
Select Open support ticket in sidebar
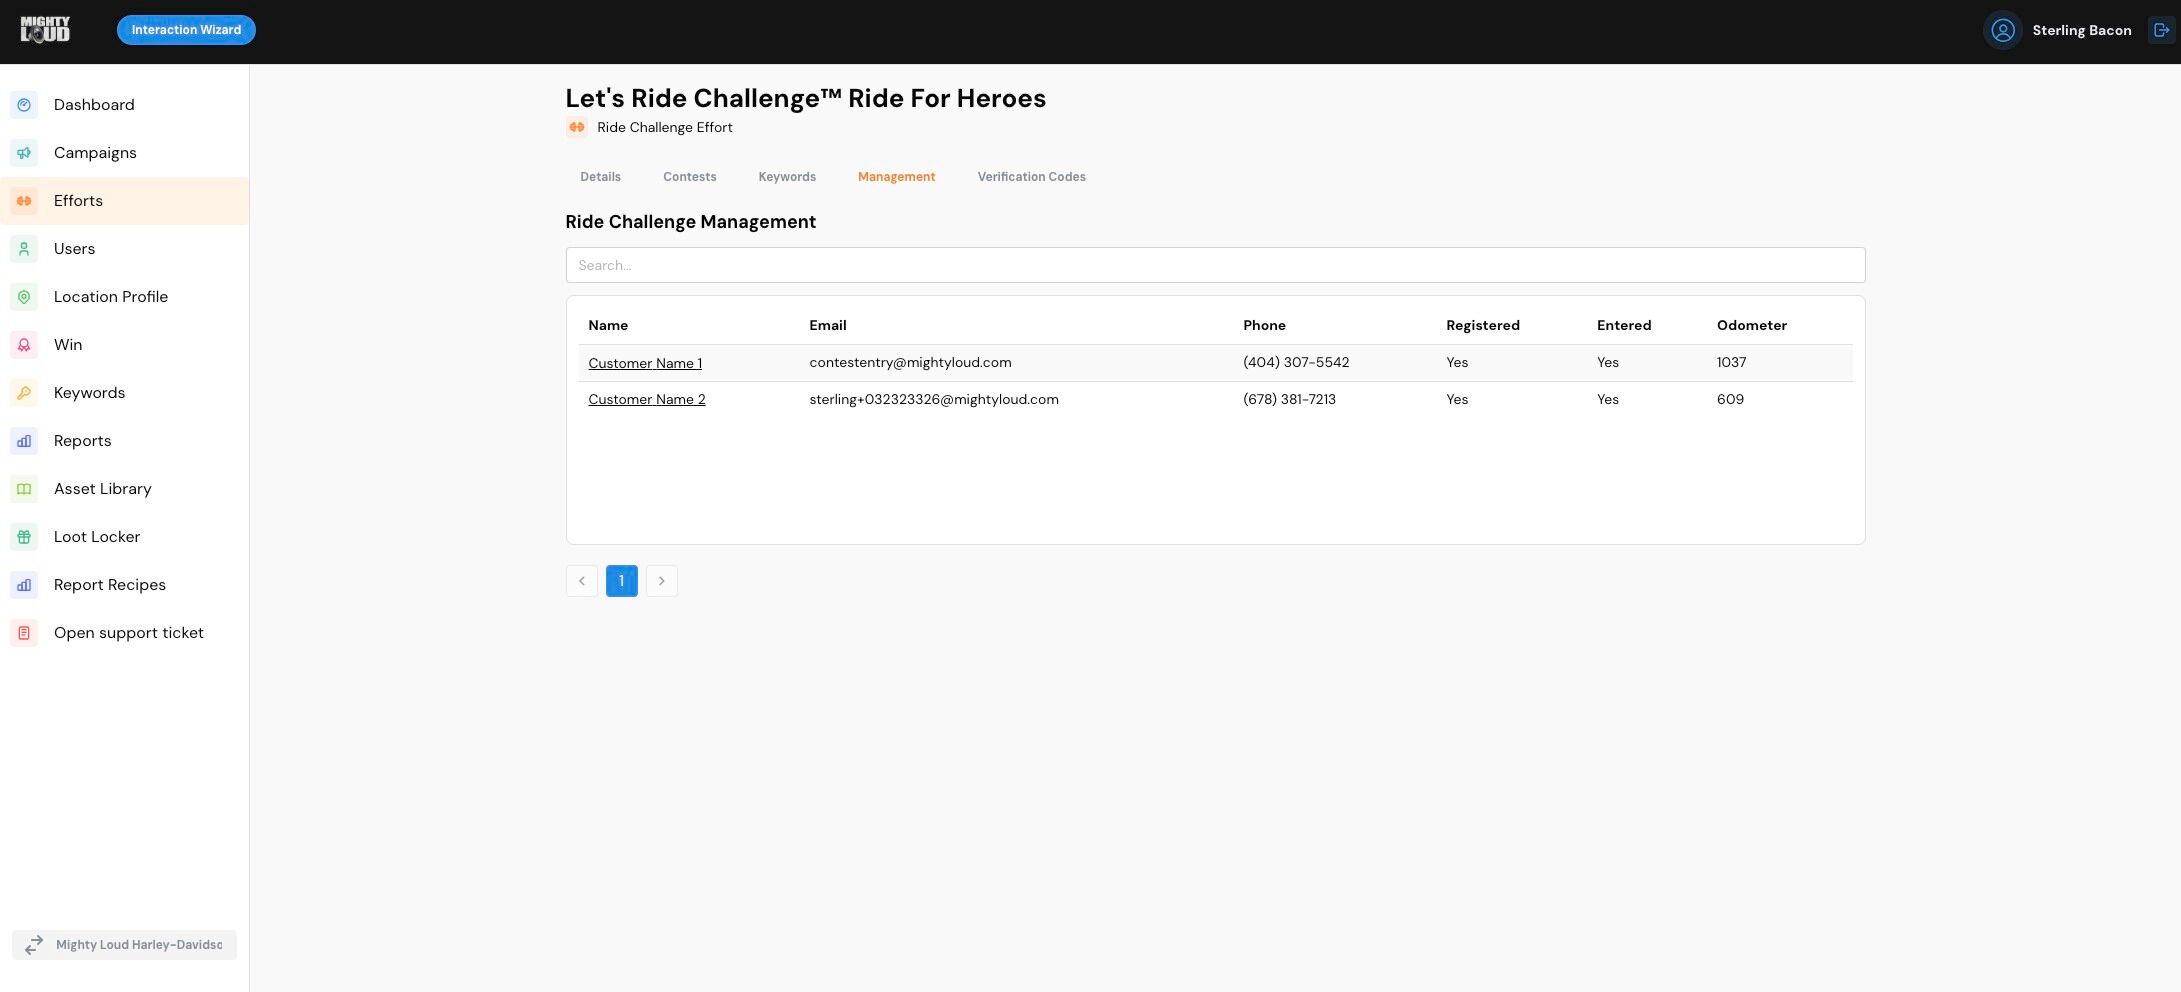(x=128, y=633)
